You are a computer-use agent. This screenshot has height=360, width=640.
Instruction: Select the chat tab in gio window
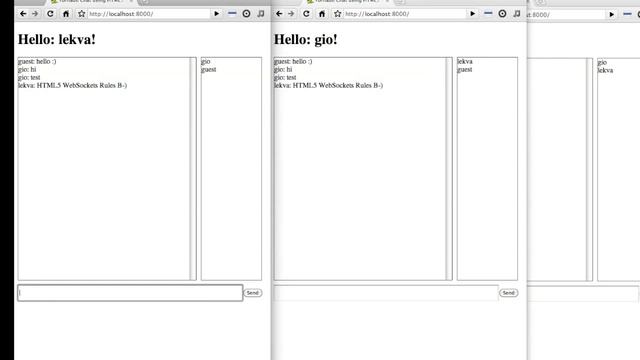[346, 2]
